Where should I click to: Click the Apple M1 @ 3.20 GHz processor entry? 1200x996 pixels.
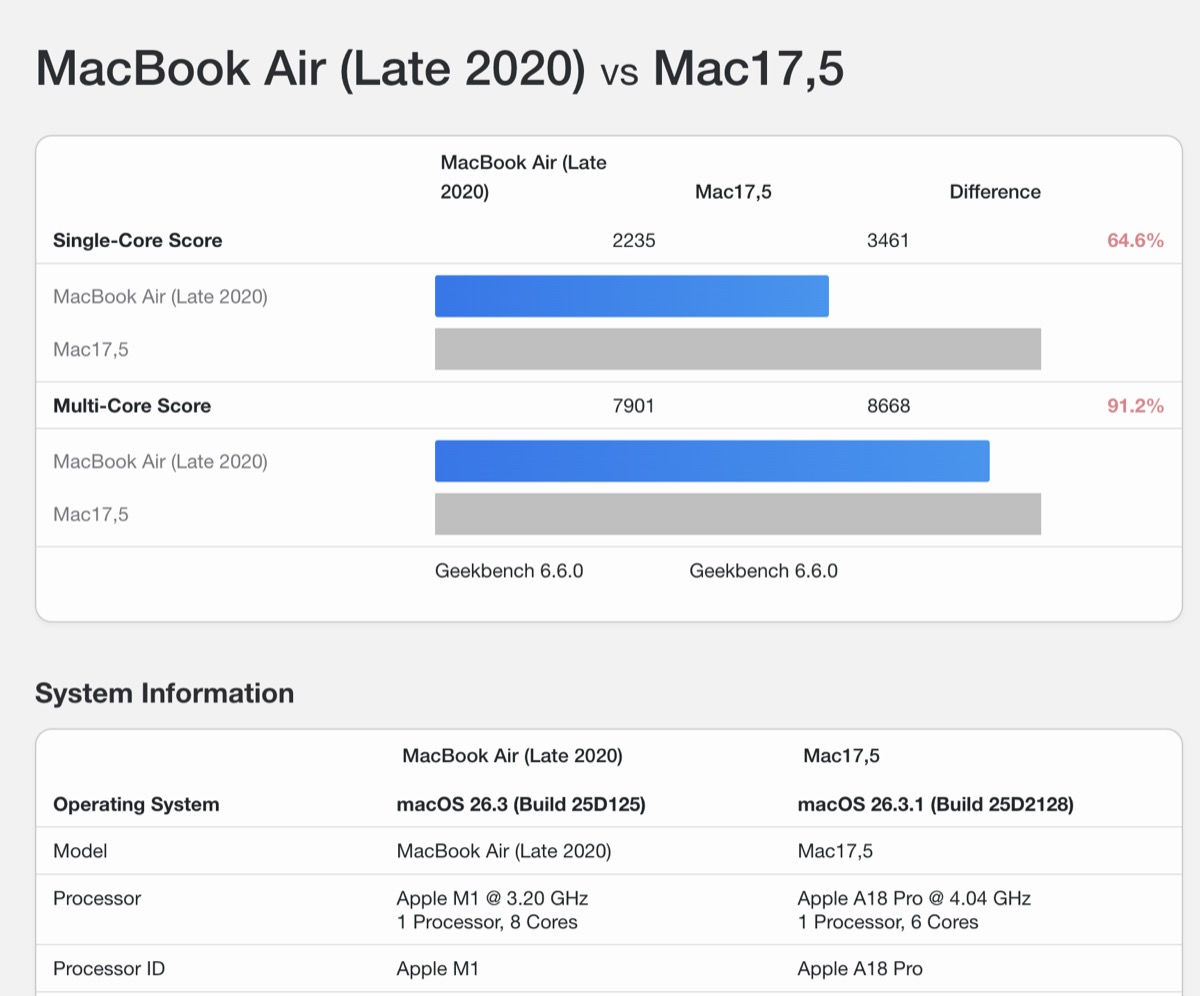coord(492,898)
